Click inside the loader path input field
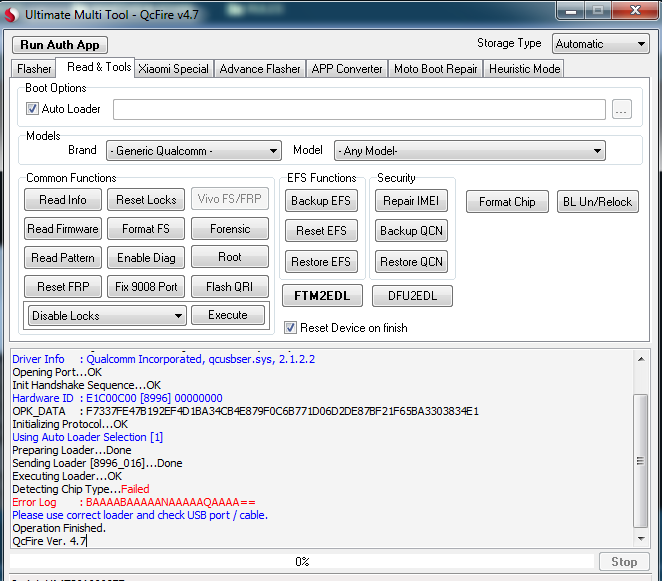Image resolution: width=662 pixels, height=581 pixels. [359, 110]
